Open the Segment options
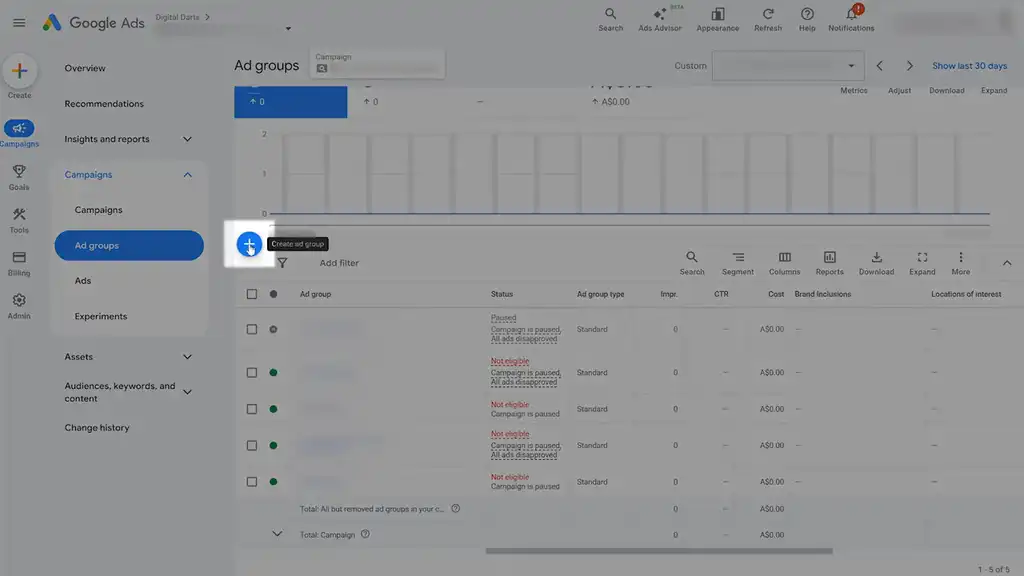1024x576 pixels. [738, 263]
